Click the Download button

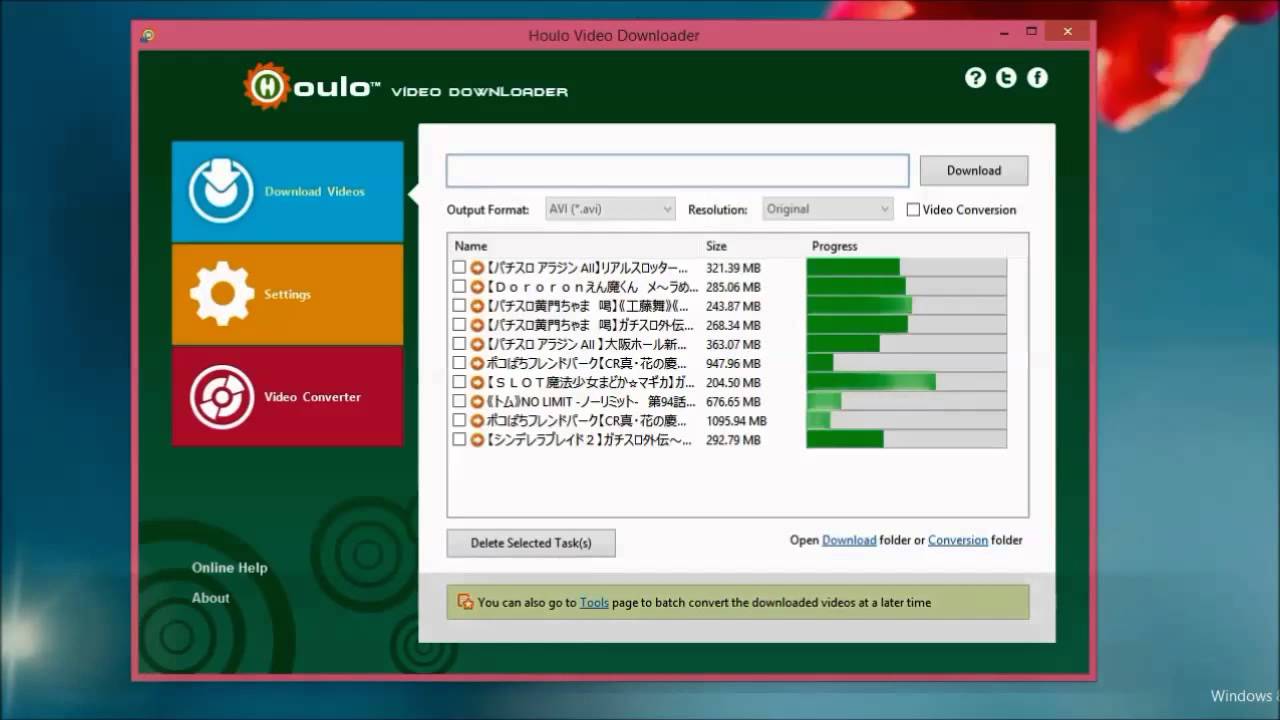click(974, 170)
